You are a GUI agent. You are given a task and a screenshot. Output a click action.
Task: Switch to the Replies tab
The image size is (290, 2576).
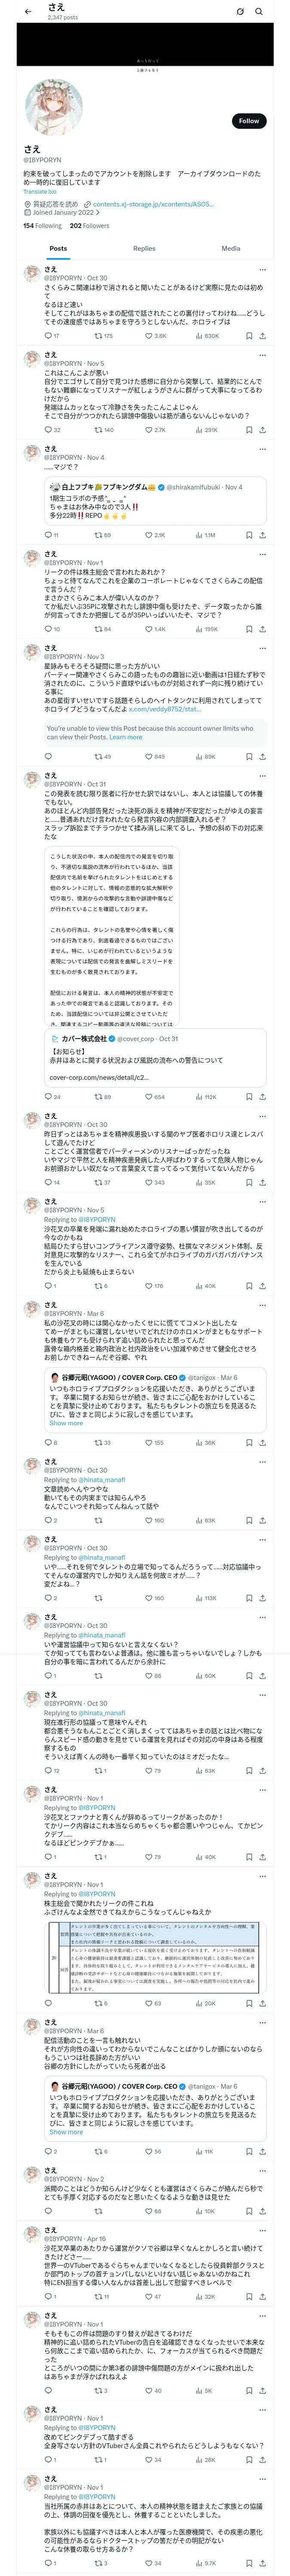pos(144,248)
